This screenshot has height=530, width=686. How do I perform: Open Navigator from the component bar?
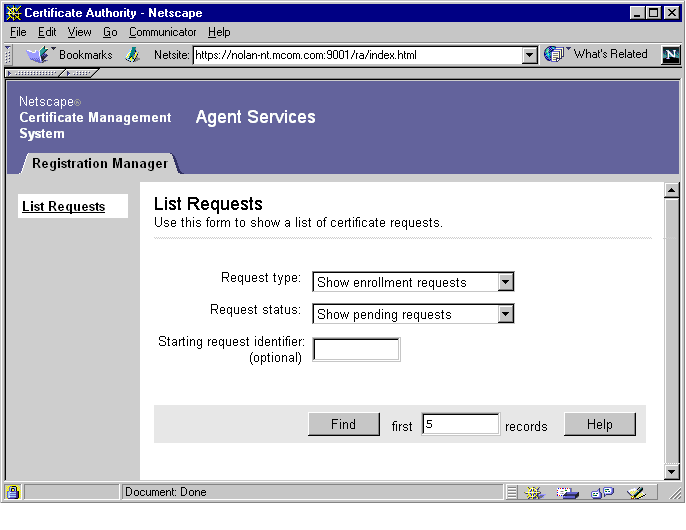pos(534,493)
